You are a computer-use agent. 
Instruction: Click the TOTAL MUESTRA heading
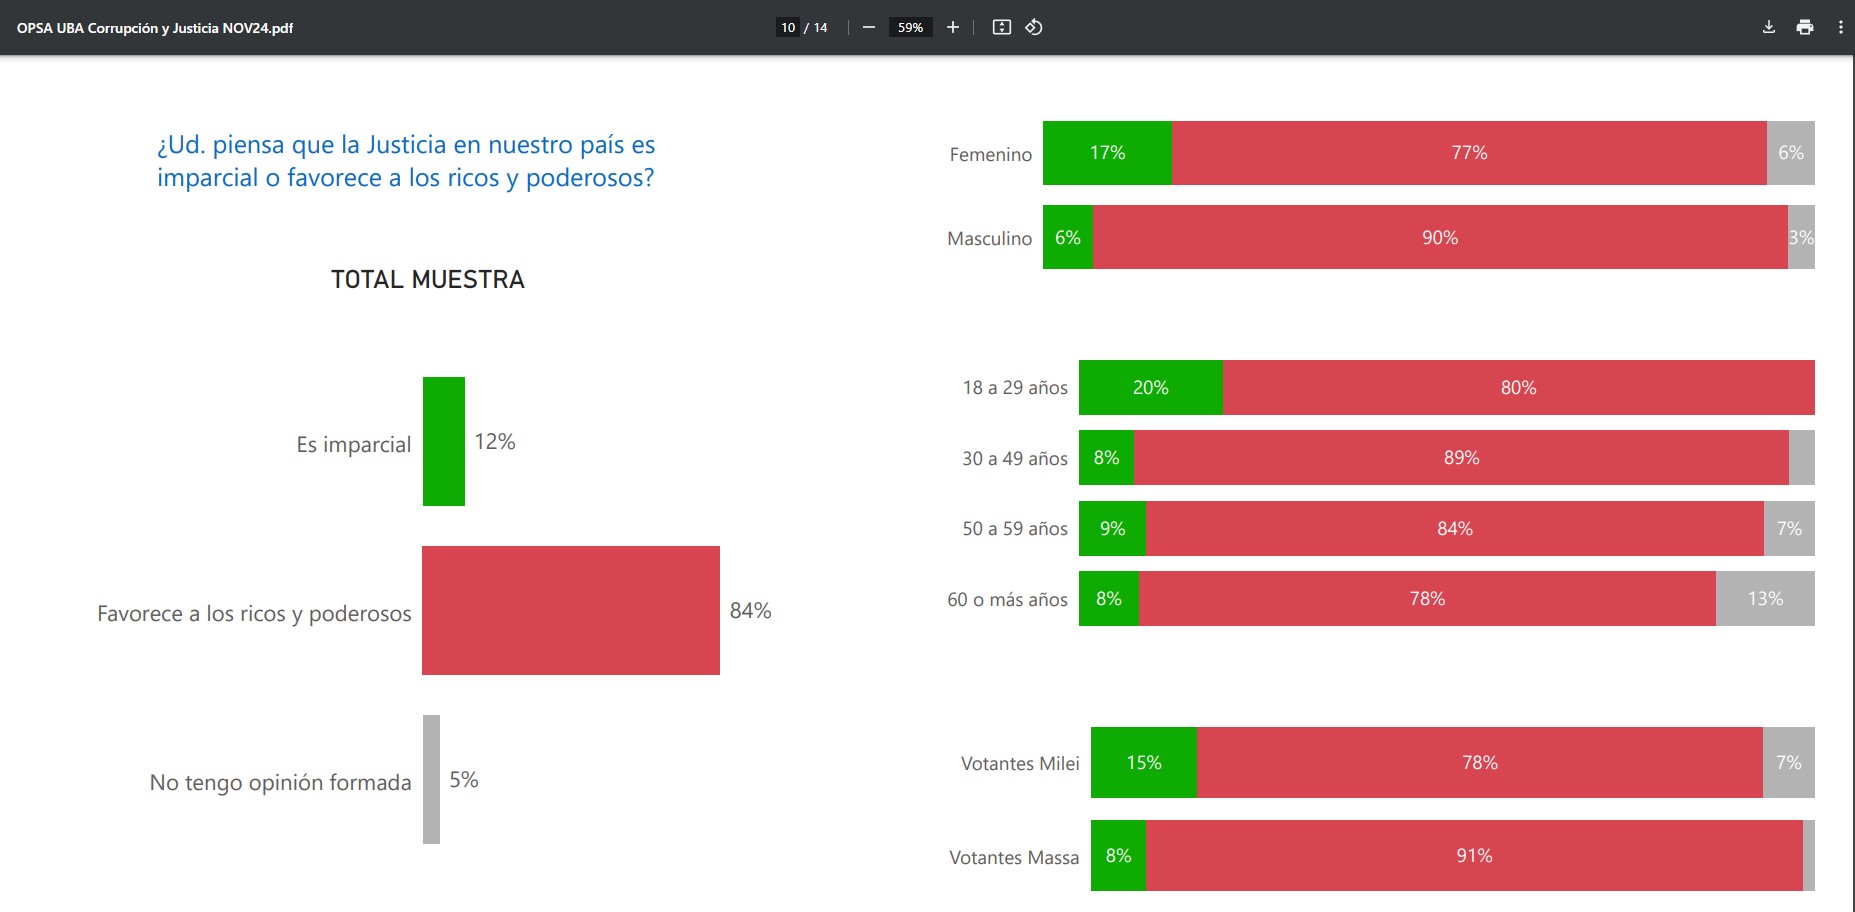coord(427,279)
